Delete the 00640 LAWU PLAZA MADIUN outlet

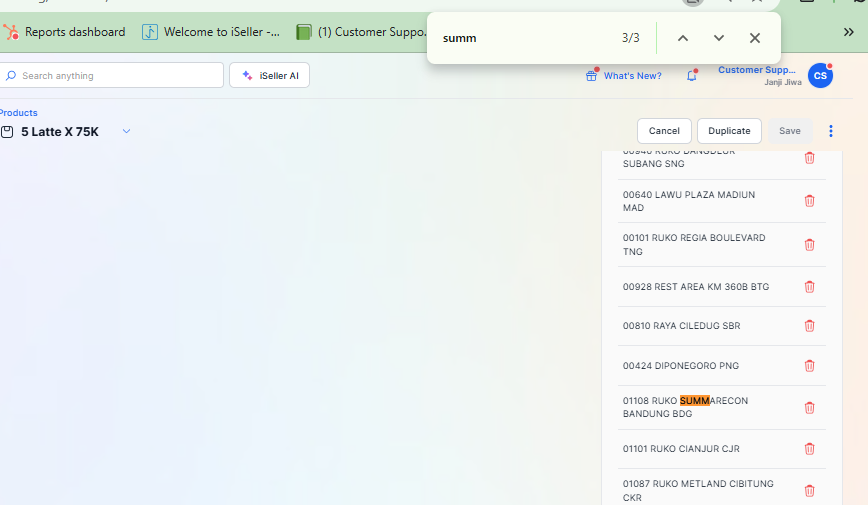click(x=809, y=201)
